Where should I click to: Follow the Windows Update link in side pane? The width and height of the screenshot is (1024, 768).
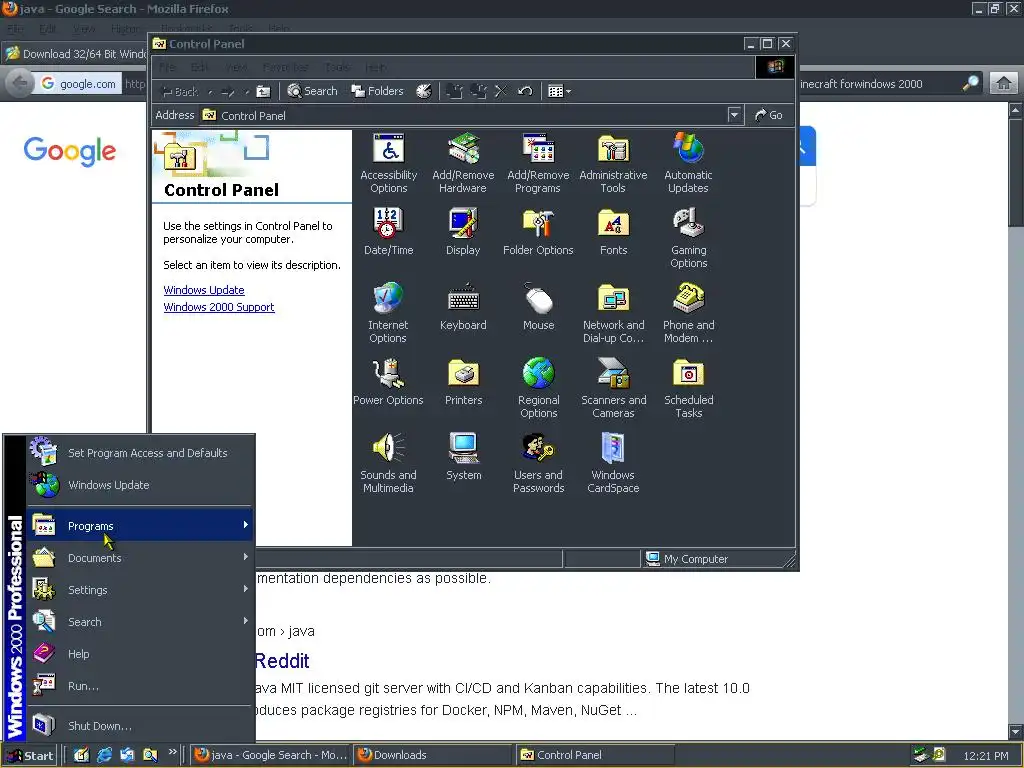[204, 290]
